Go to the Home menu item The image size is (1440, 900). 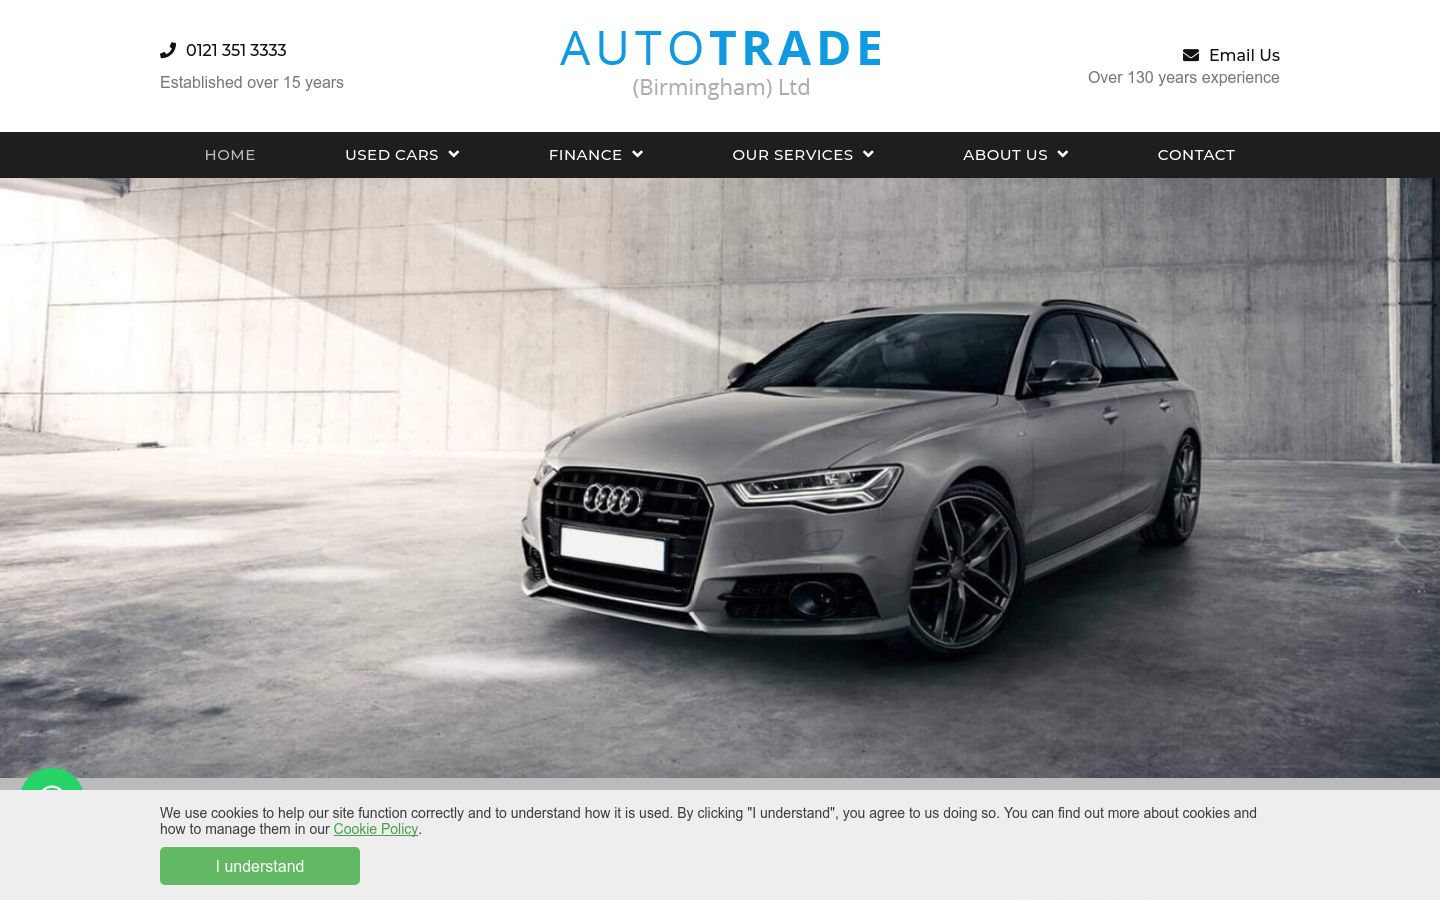pyautogui.click(x=230, y=155)
